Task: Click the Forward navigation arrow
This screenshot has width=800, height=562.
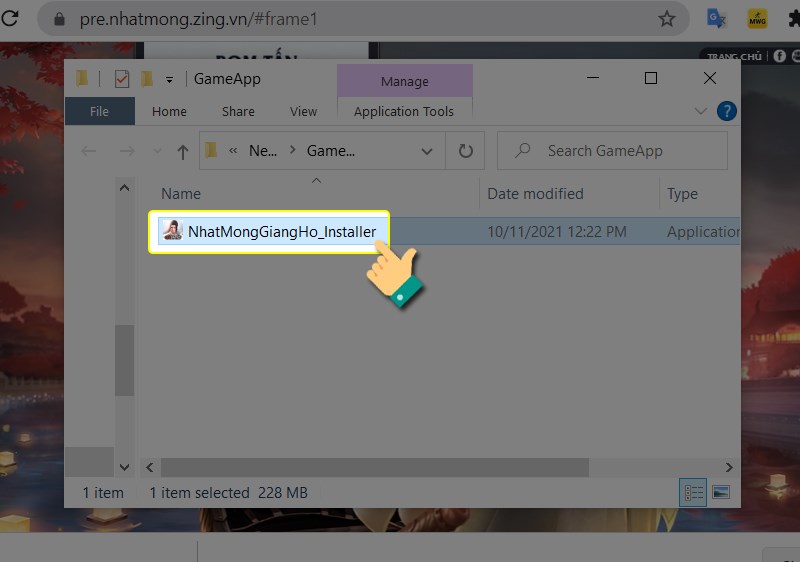Action: pyautogui.click(x=127, y=150)
